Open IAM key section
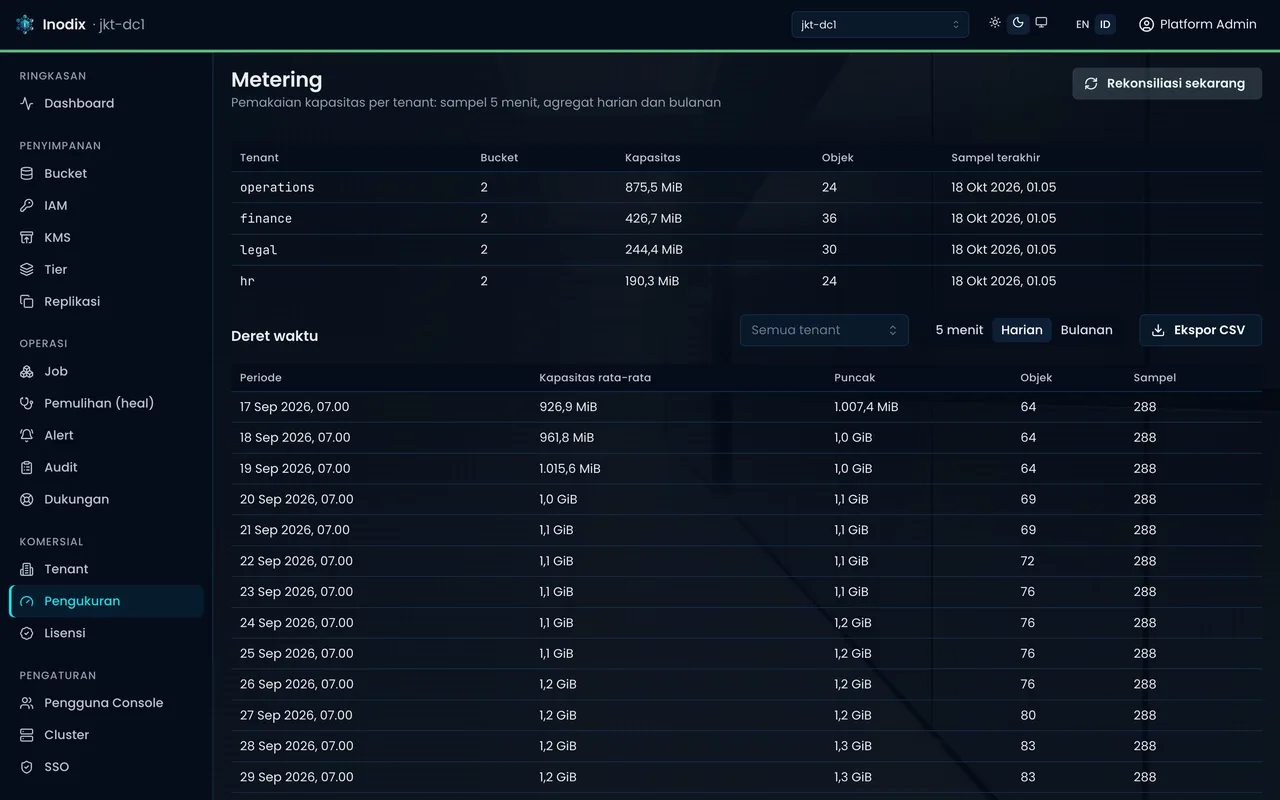1280x800 pixels. [x=106, y=205]
